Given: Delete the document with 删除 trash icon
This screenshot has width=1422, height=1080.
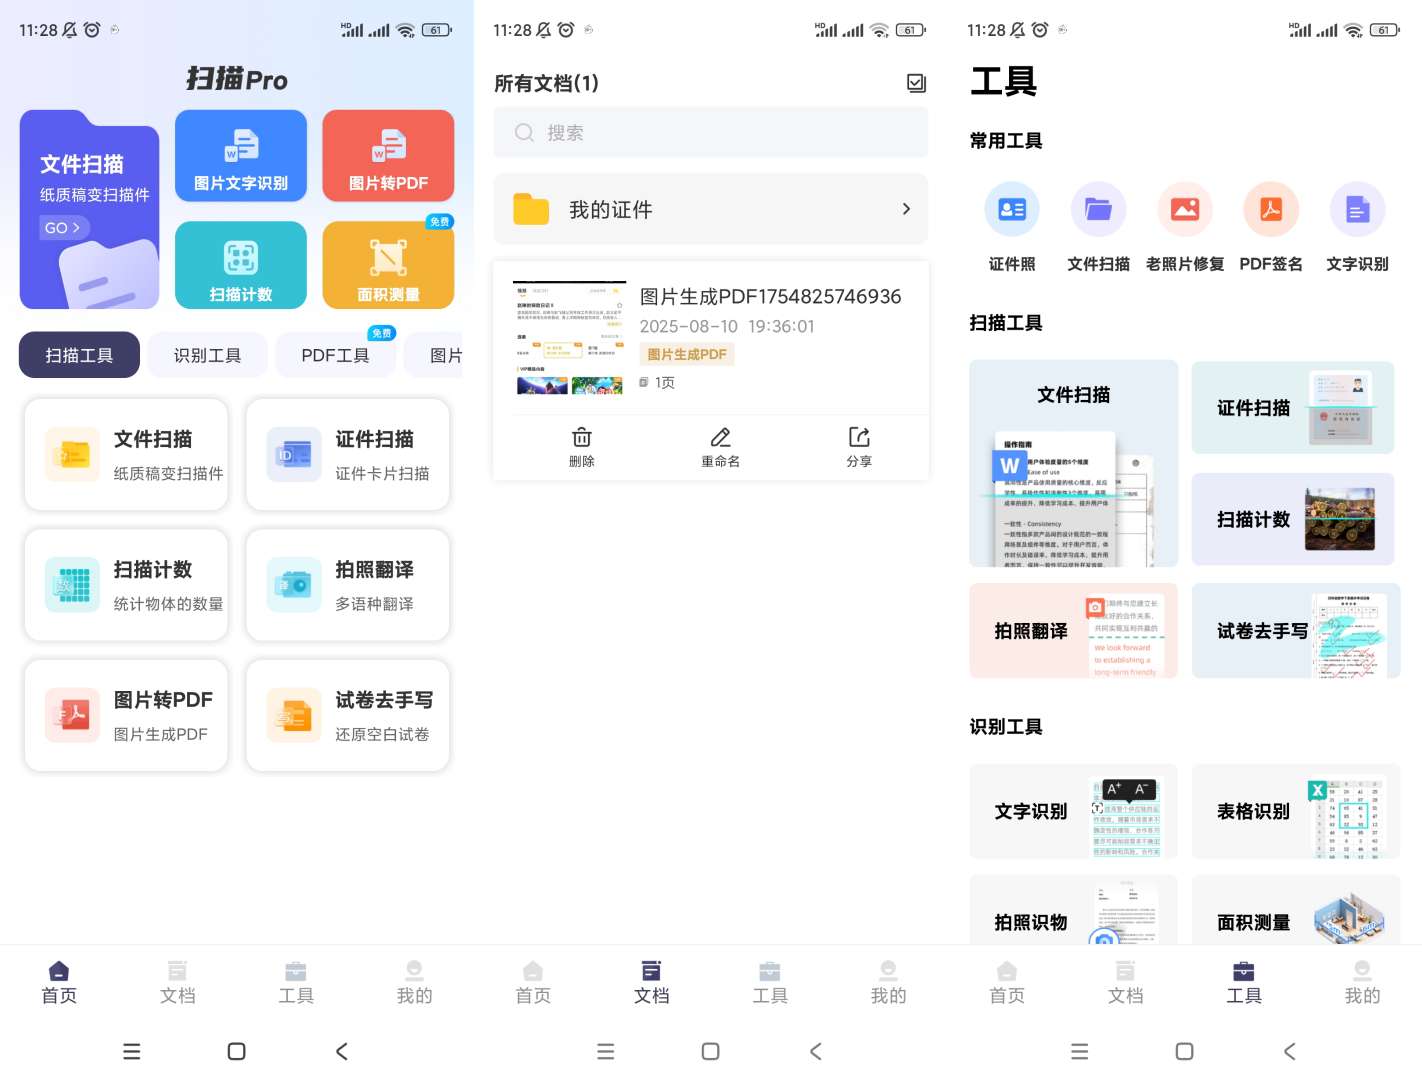Looking at the screenshot, I should click(582, 447).
